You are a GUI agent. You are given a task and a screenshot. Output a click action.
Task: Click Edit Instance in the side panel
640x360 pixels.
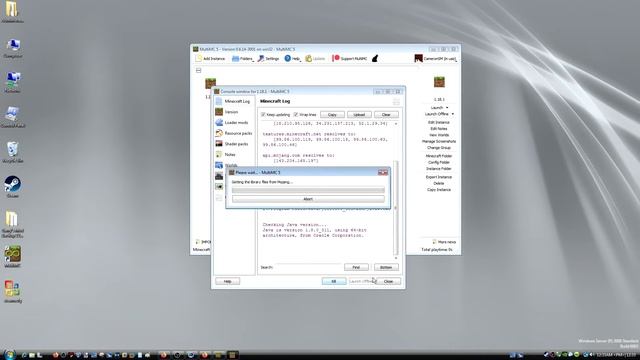[x=439, y=122]
